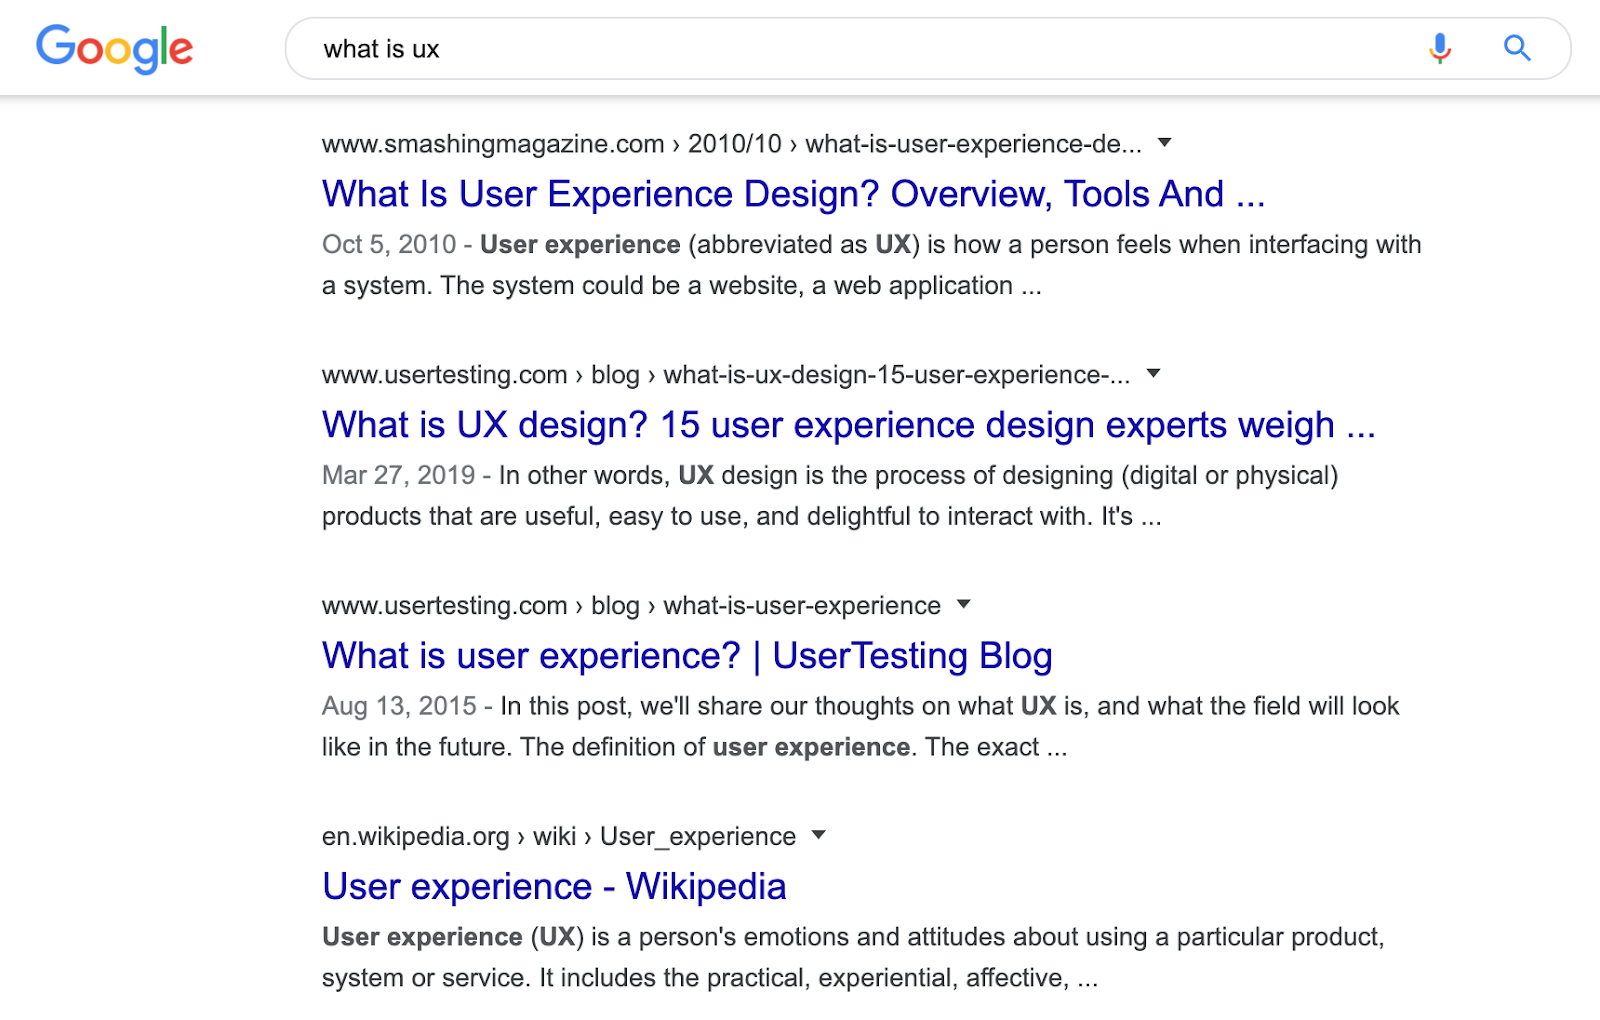Click snippet text 'products that are useful, easy to use'
This screenshot has height=1020, width=1600.
coord(535,517)
